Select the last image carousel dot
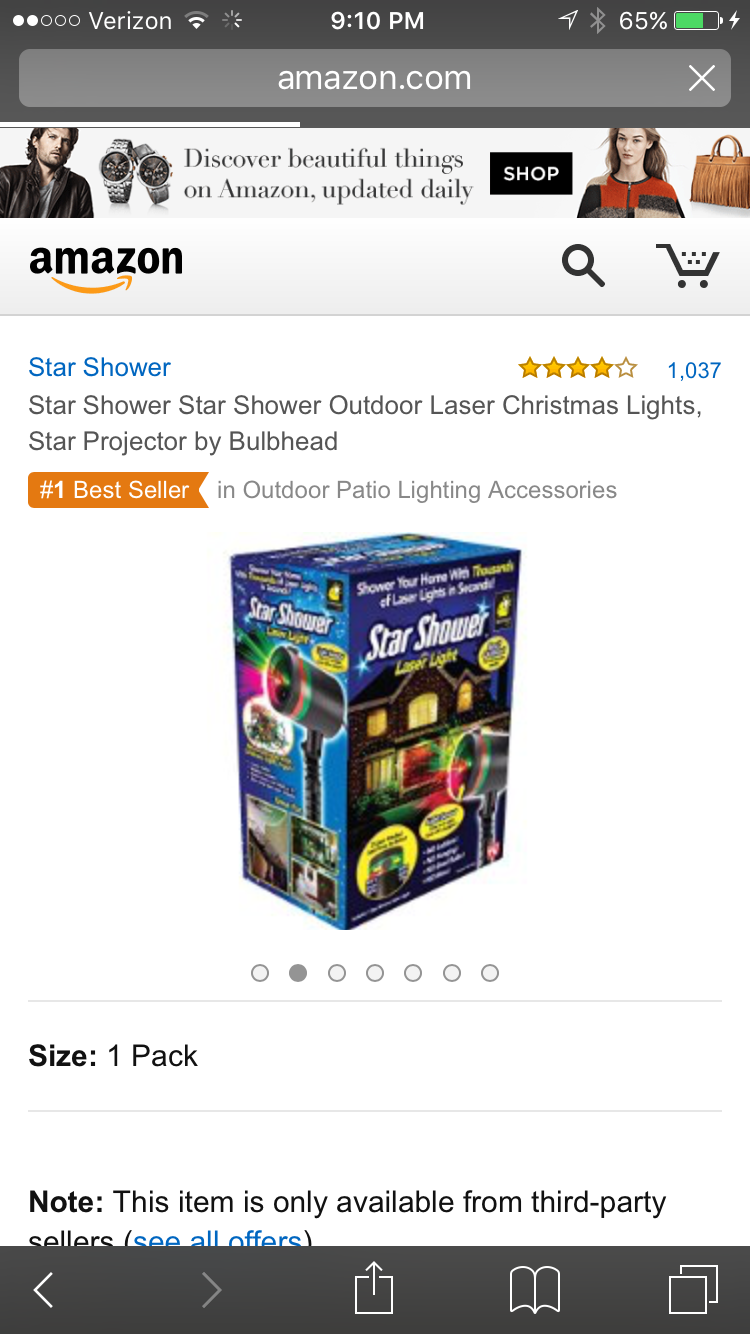The height and width of the screenshot is (1334, 750). [490, 973]
